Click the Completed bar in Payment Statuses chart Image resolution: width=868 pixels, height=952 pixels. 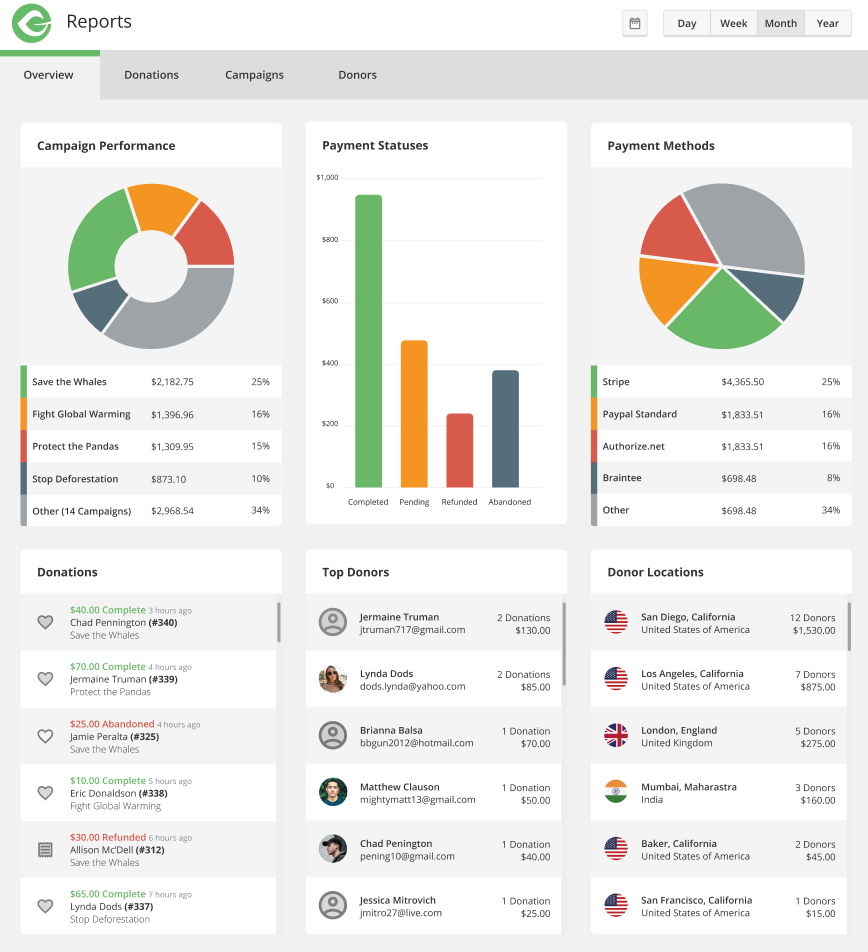(x=368, y=338)
